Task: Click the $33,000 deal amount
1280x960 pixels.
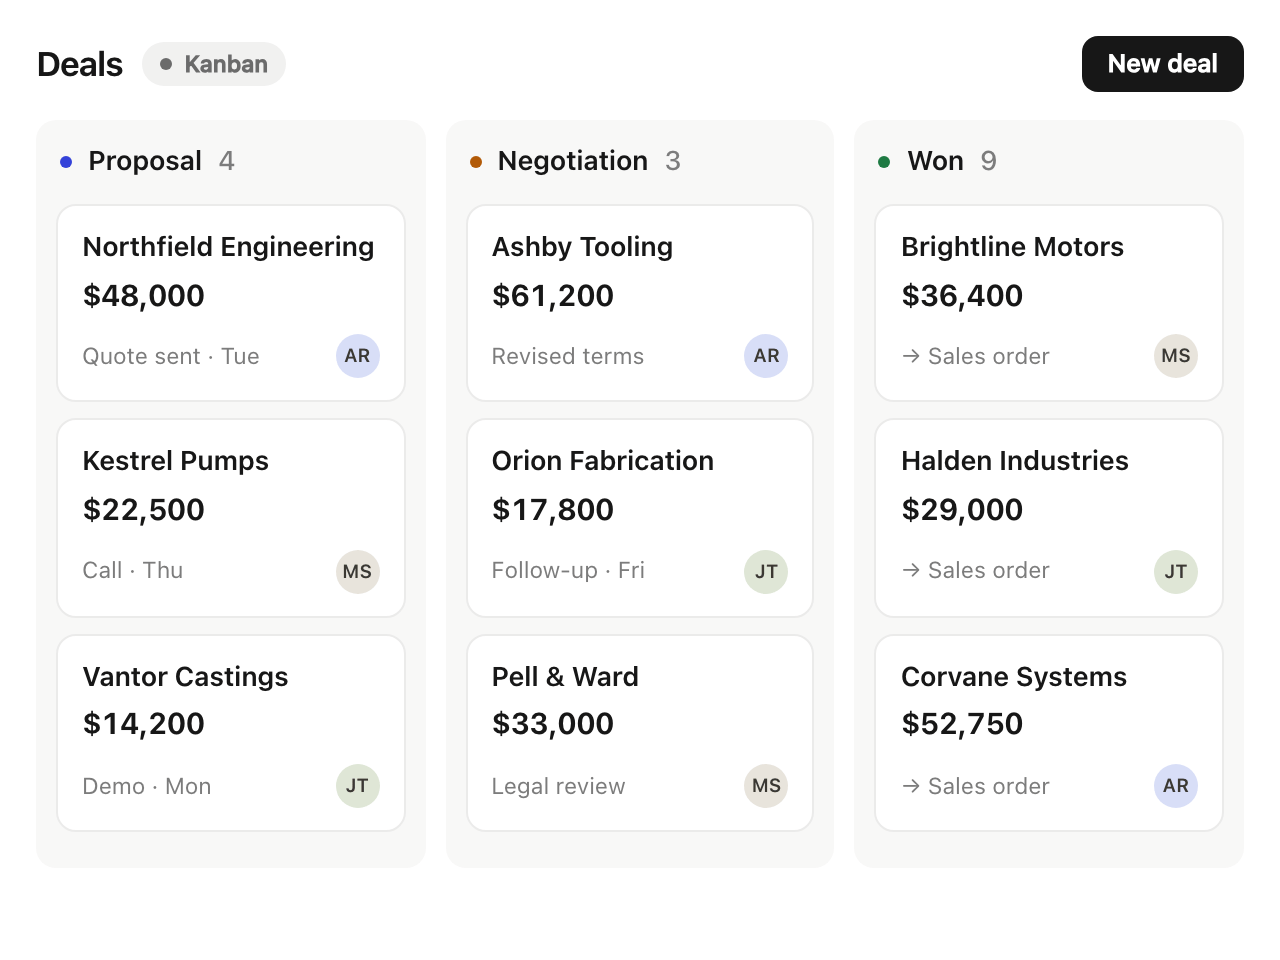Action: point(553,724)
